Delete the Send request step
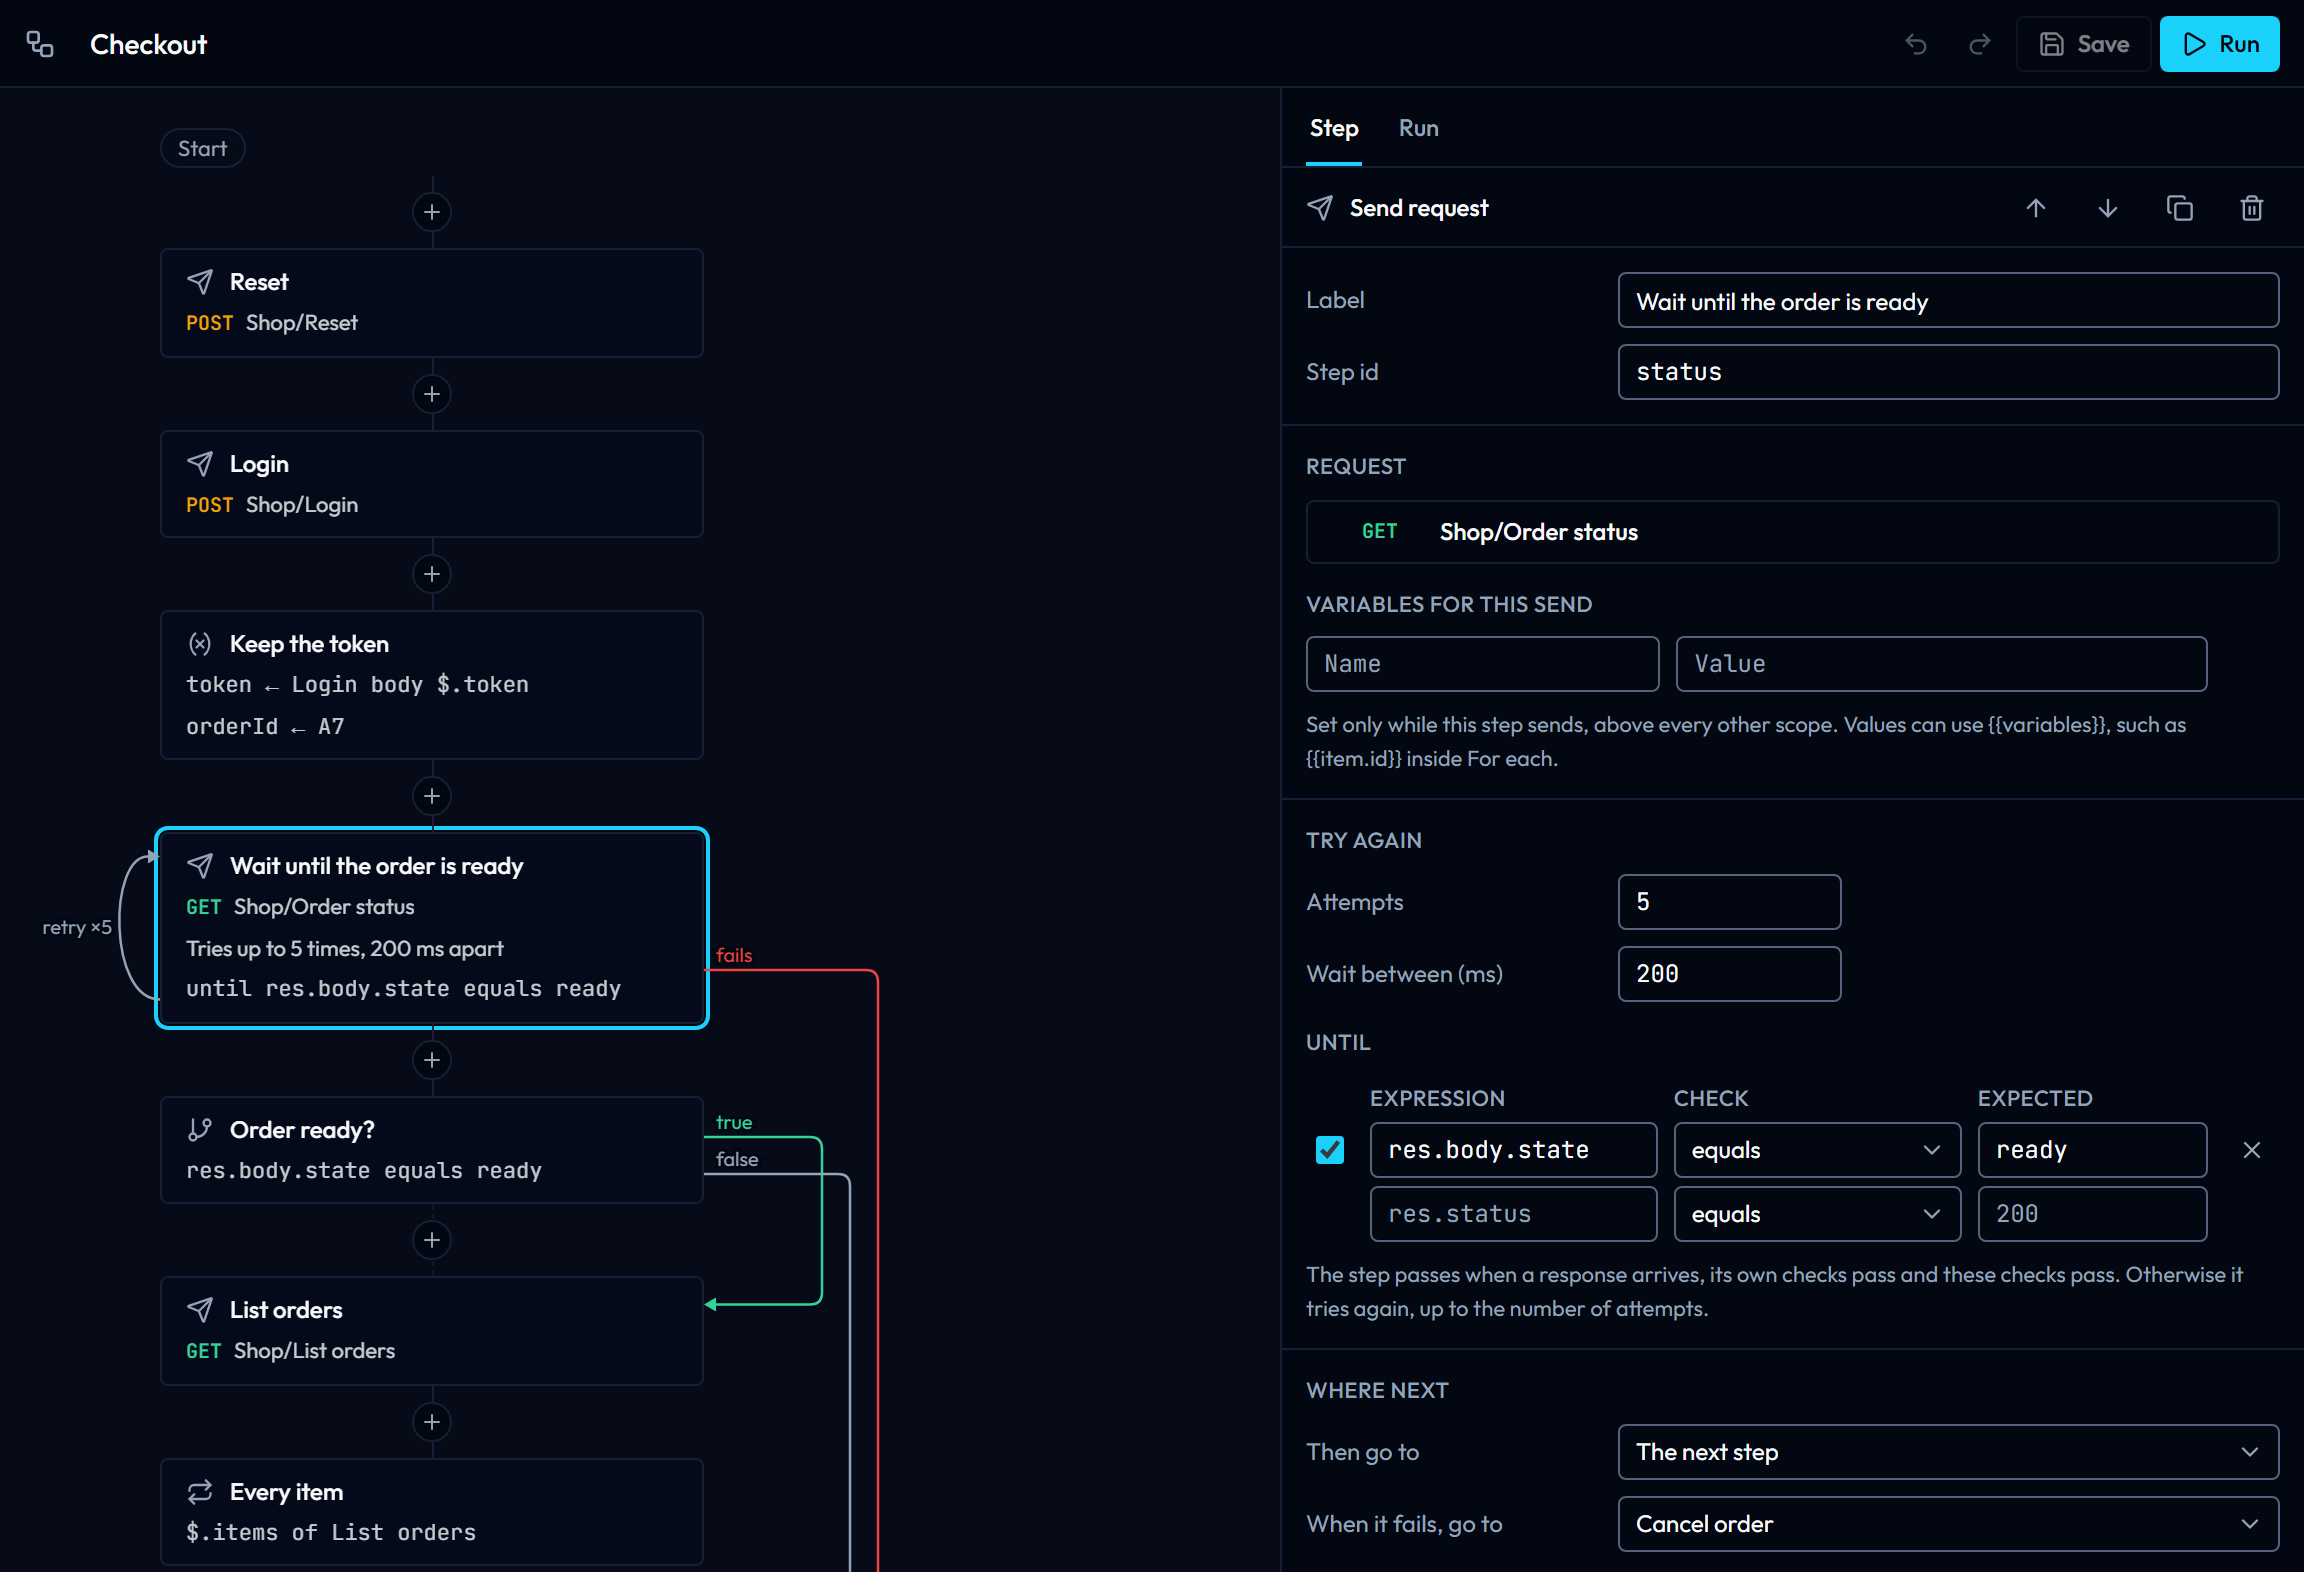This screenshot has width=2304, height=1572. click(2252, 208)
